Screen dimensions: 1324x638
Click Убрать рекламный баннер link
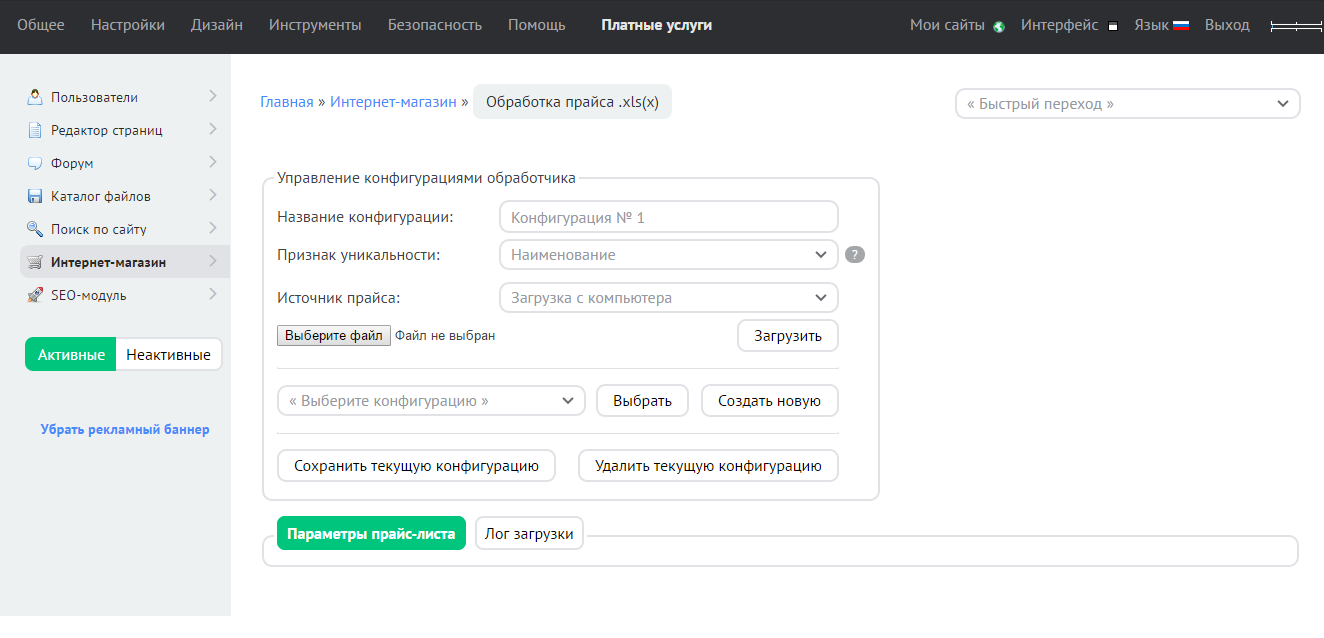click(125, 430)
